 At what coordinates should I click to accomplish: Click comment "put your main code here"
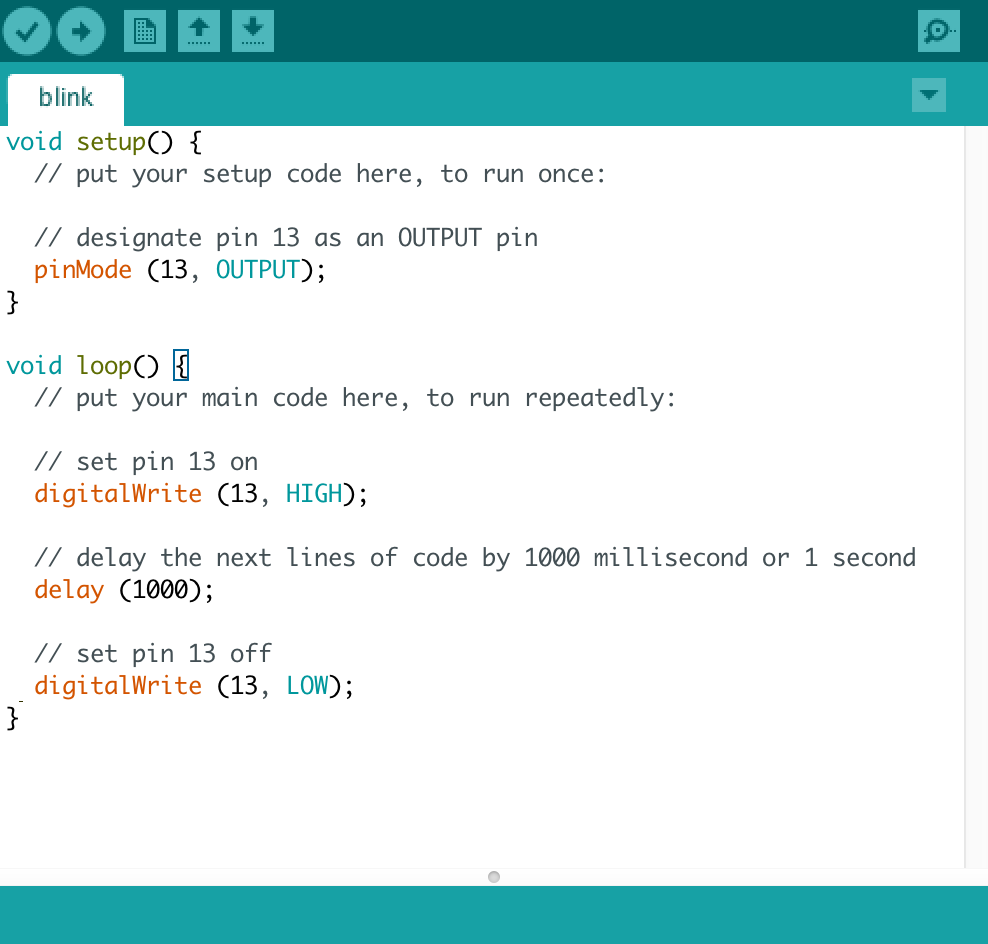(x=355, y=398)
